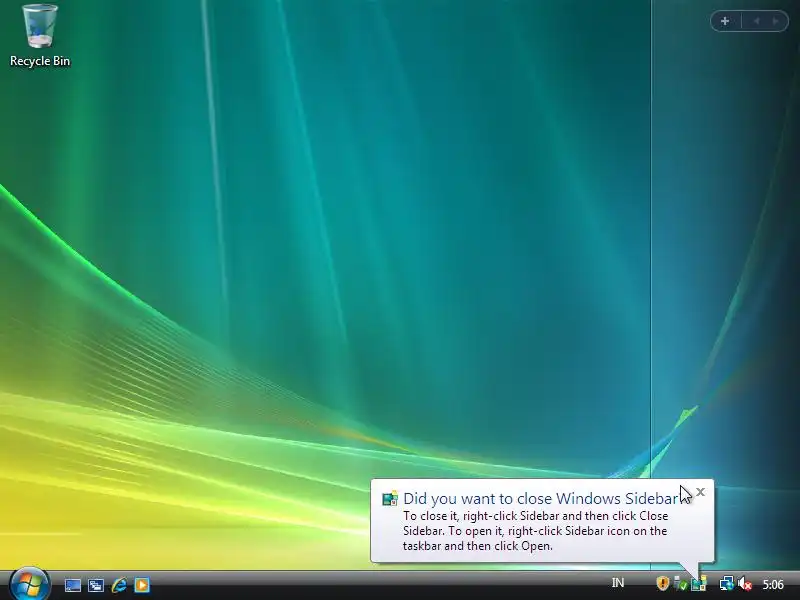Image resolution: width=800 pixels, height=600 pixels.
Task: Click the Windows Sidebar tray icon
Action: [699, 583]
